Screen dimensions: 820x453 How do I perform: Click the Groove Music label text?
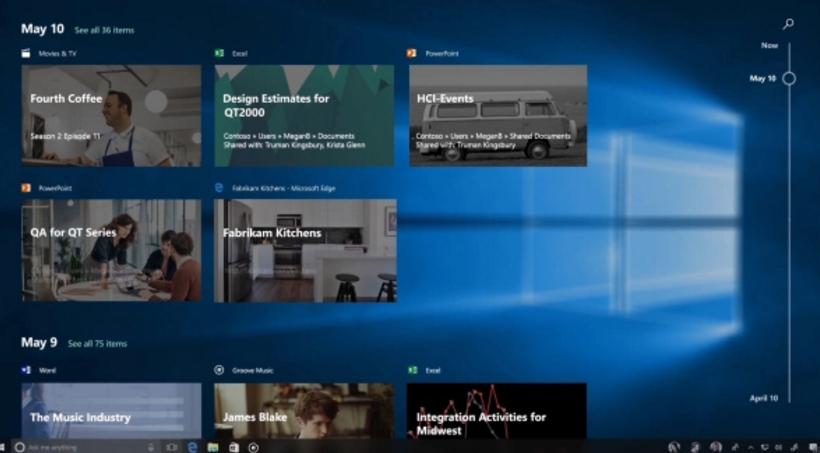tap(253, 370)
